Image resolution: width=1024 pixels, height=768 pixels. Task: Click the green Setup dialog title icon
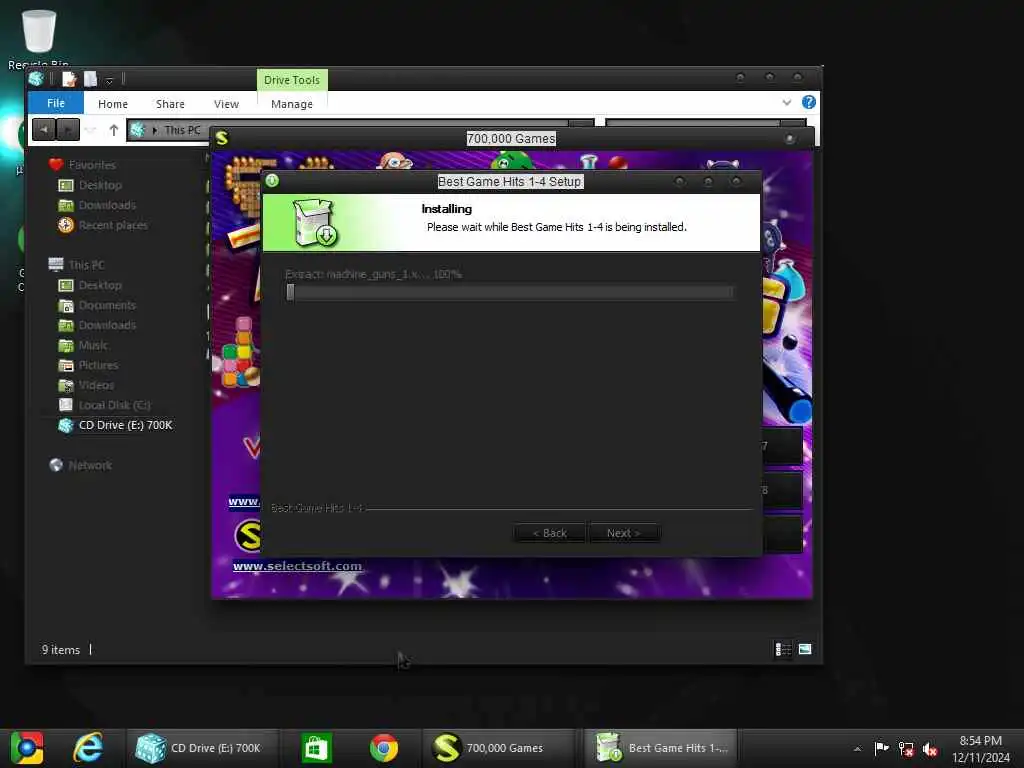coord(272,181)
